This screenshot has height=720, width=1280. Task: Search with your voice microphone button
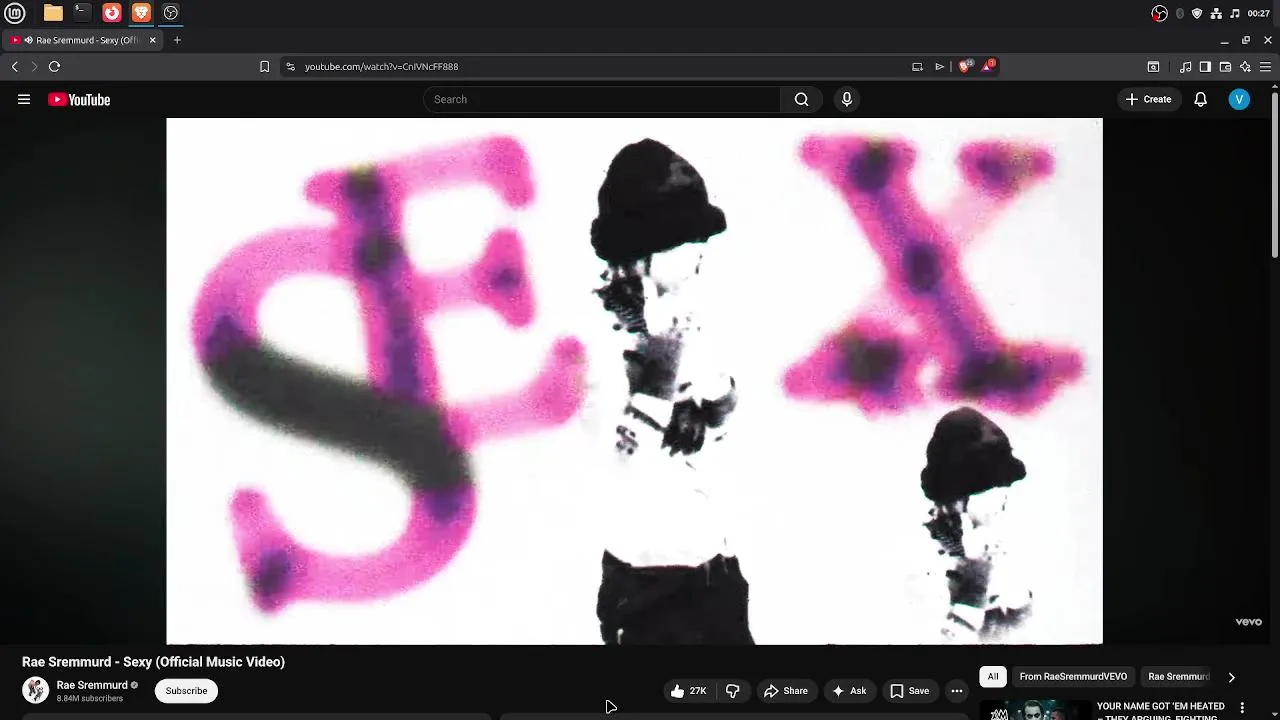[x=847, y=99]
